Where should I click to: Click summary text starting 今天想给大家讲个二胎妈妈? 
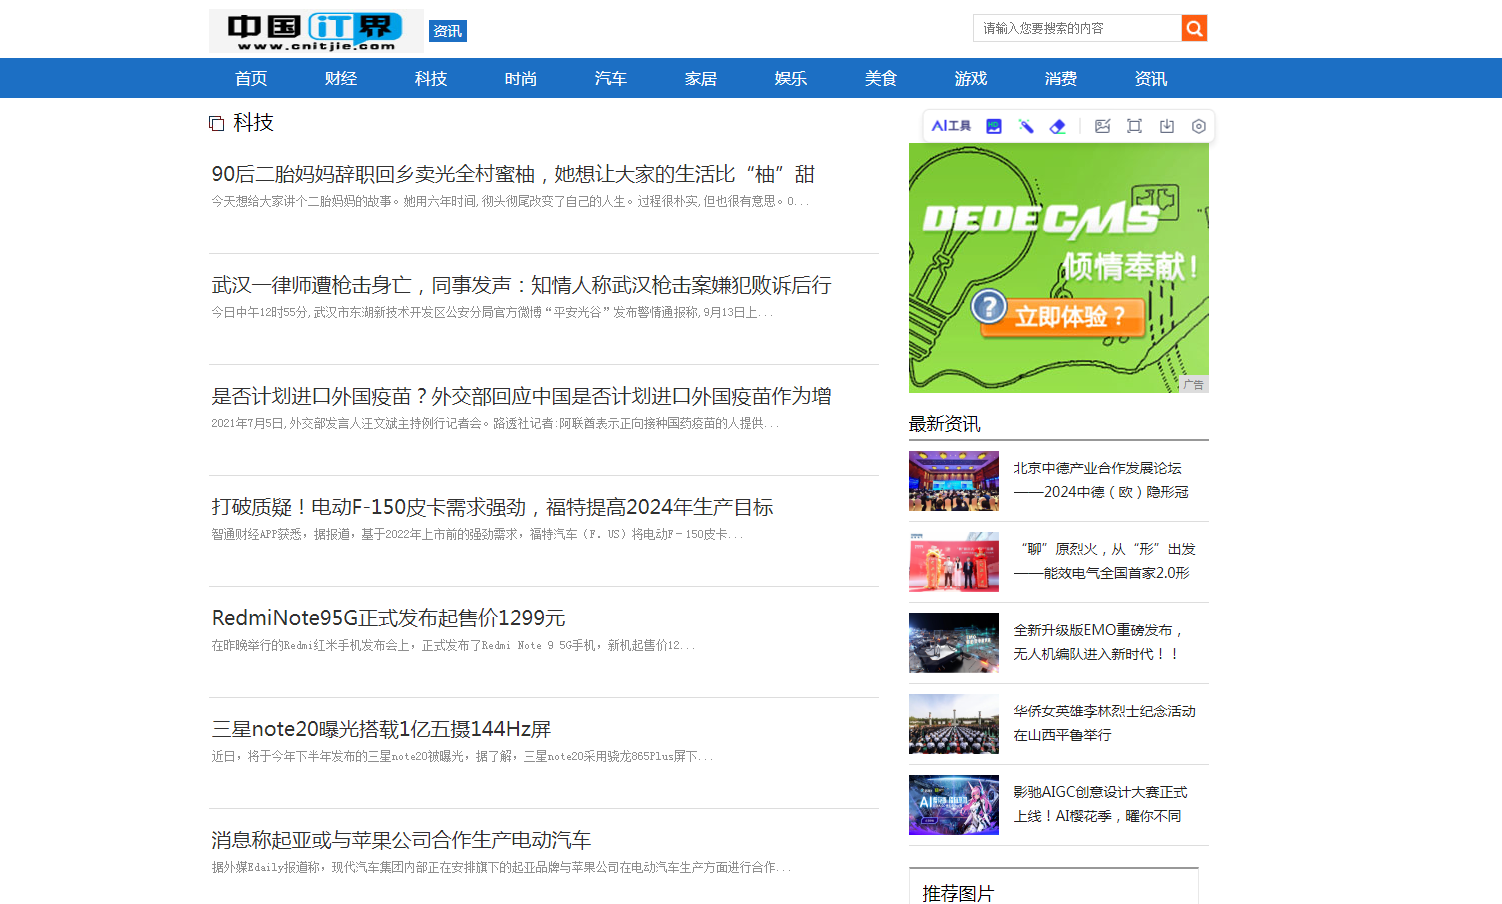click(509, 201)
